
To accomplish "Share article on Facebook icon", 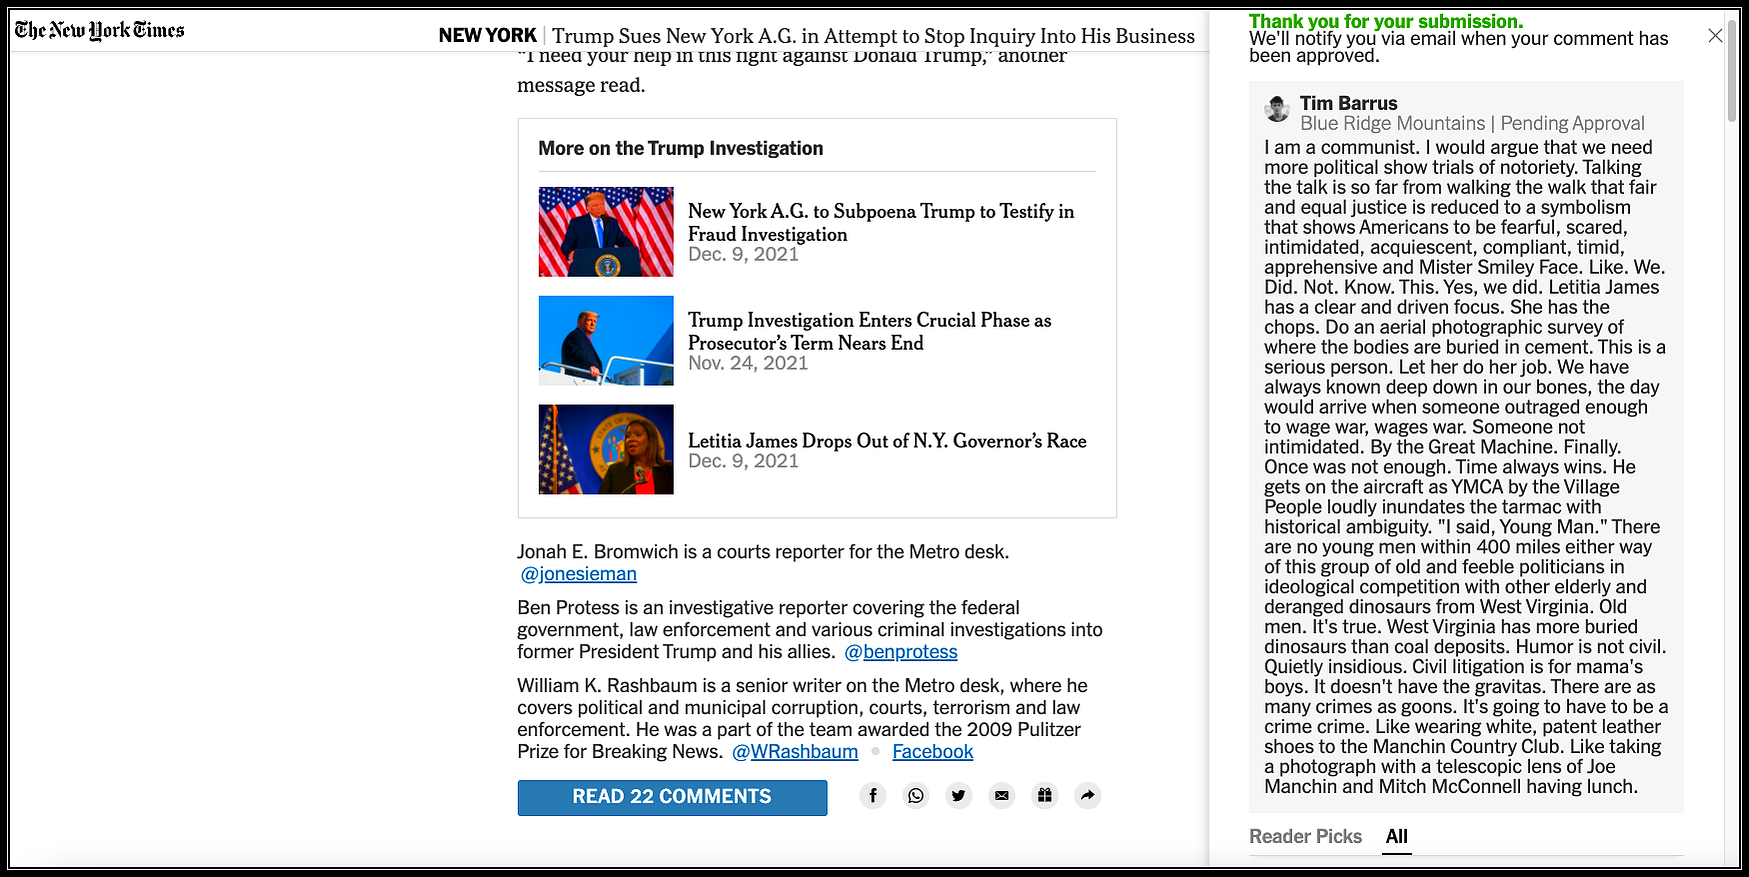I will pyautogui.click(x=873, y=796).
